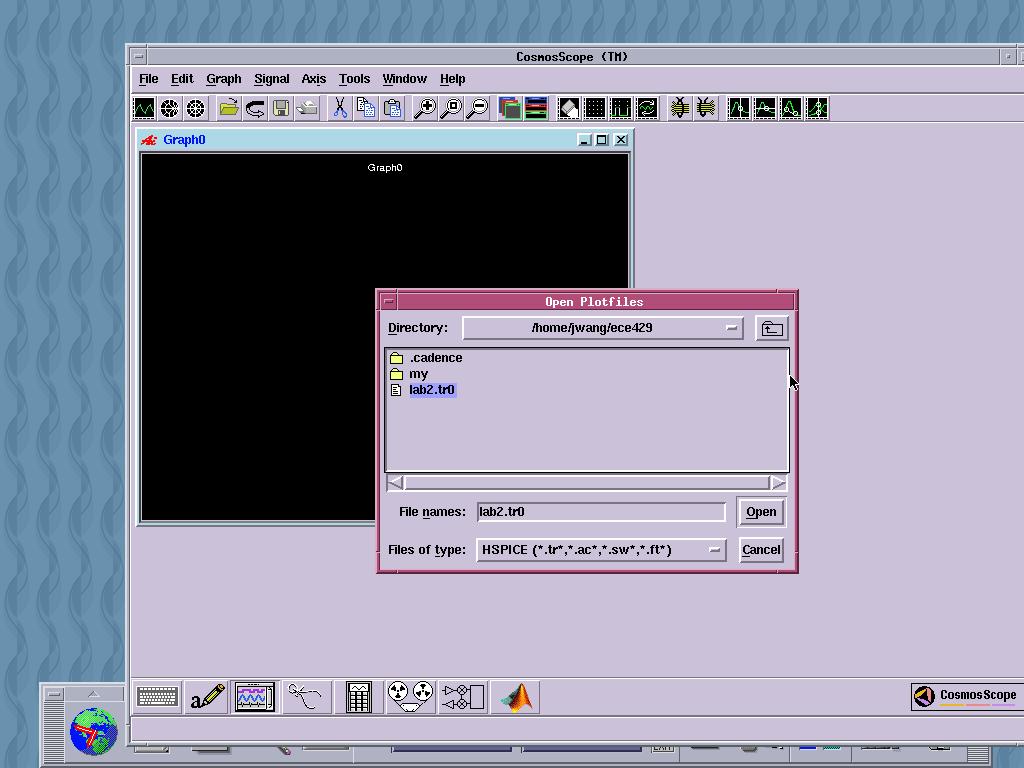Open the tape reel tool
Screen dimensions: 1024x768
click(410, 697)
